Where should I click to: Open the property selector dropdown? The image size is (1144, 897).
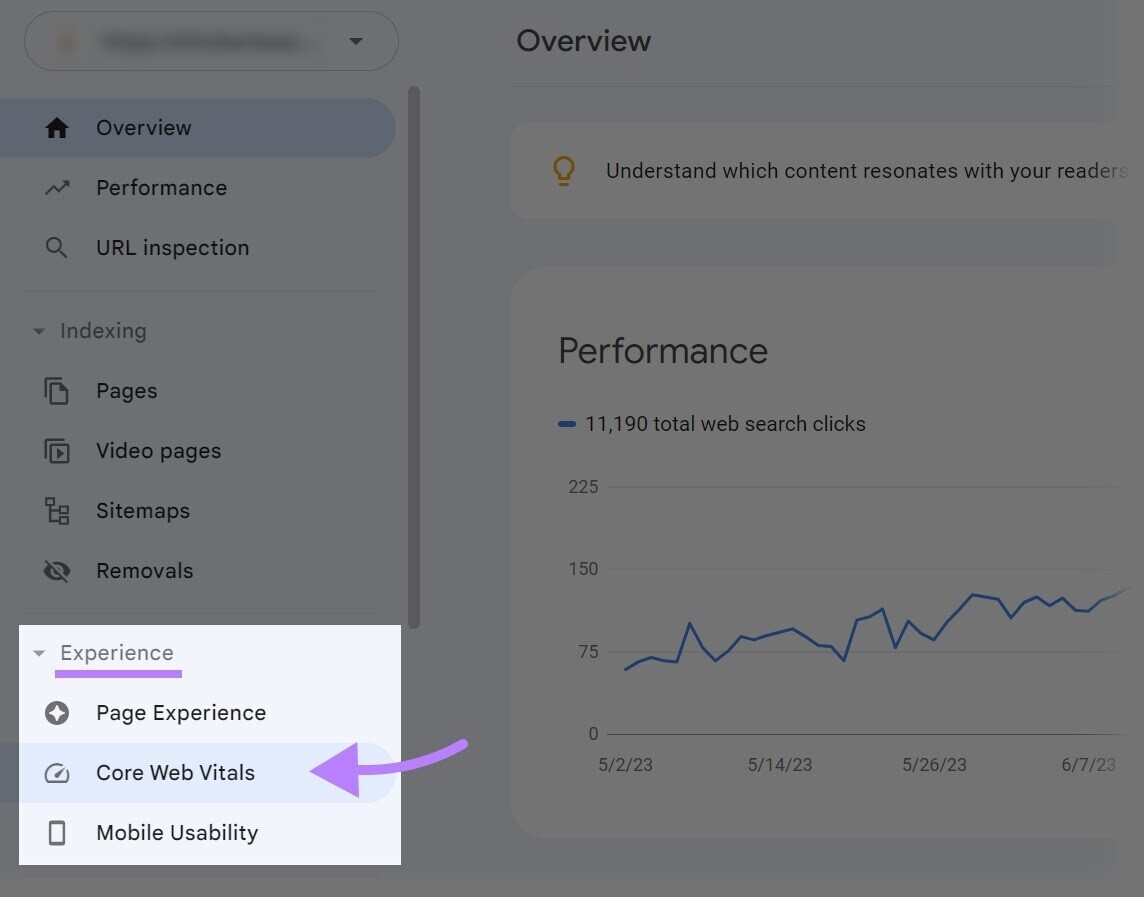356,41
